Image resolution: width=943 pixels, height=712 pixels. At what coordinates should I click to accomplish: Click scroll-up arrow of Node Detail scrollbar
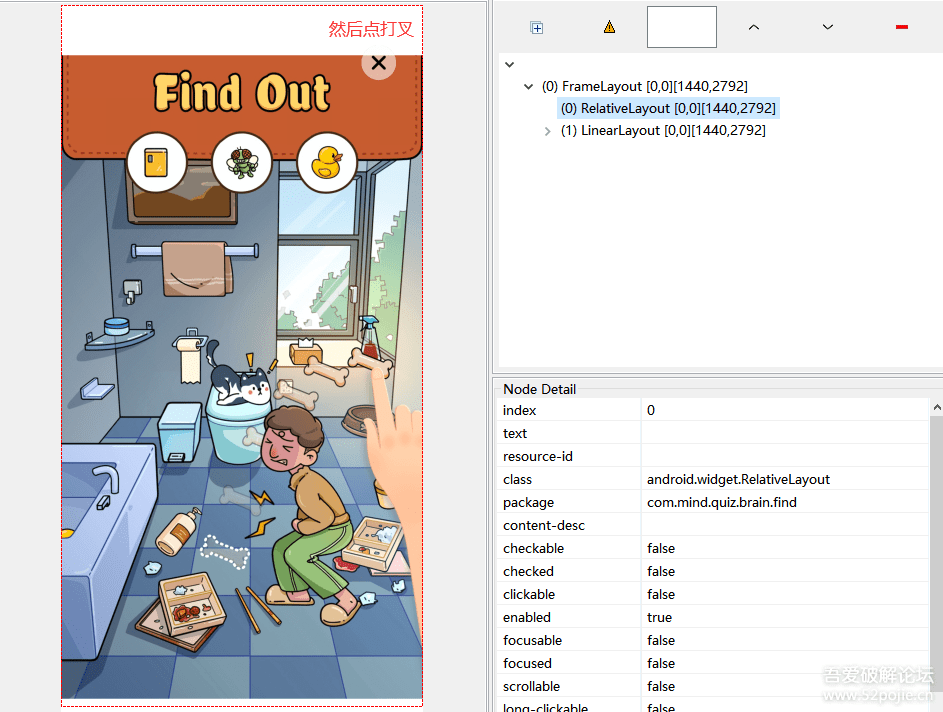tap(937, 408)
